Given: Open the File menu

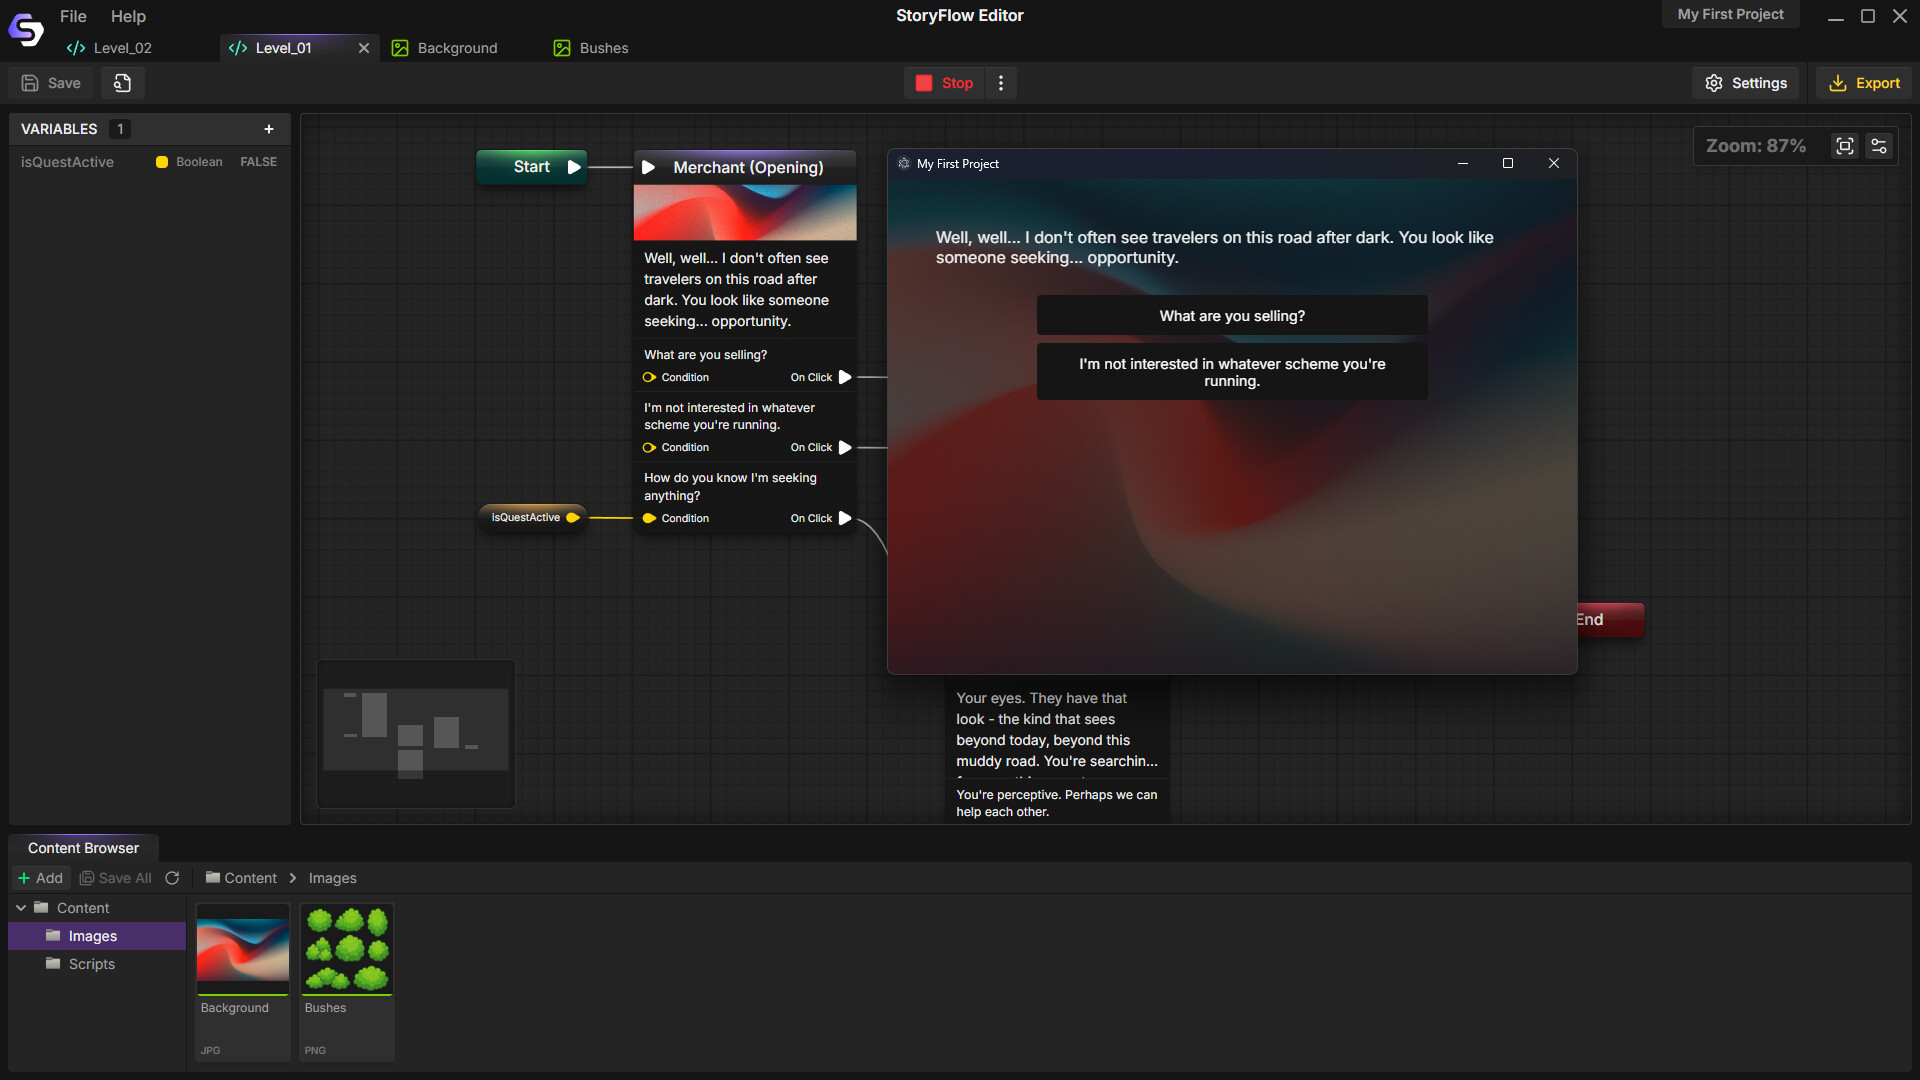Looking at the screenshot, I should pos(73,16).
